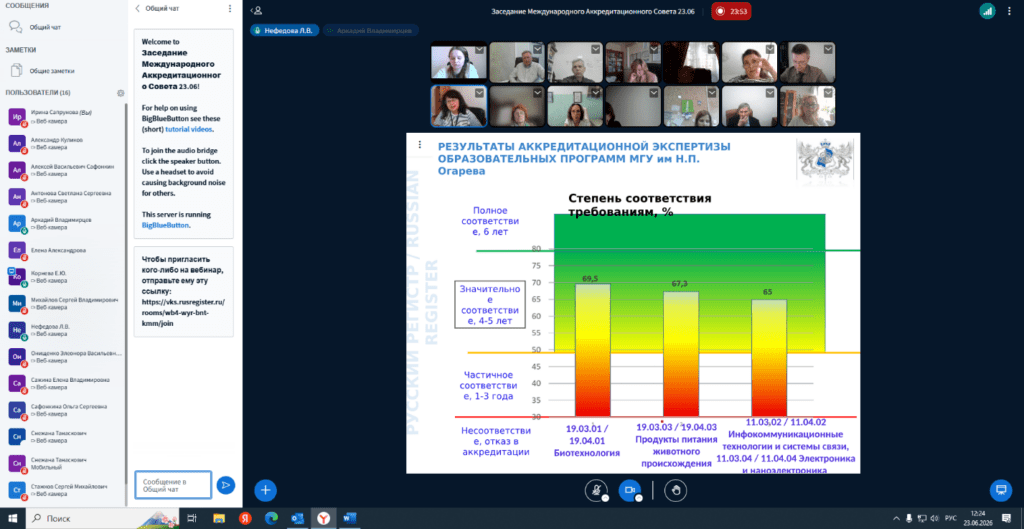Viewport: 1024px width, 529px height.
Task: Open volume control in system tray
Action: coord(937,519)
